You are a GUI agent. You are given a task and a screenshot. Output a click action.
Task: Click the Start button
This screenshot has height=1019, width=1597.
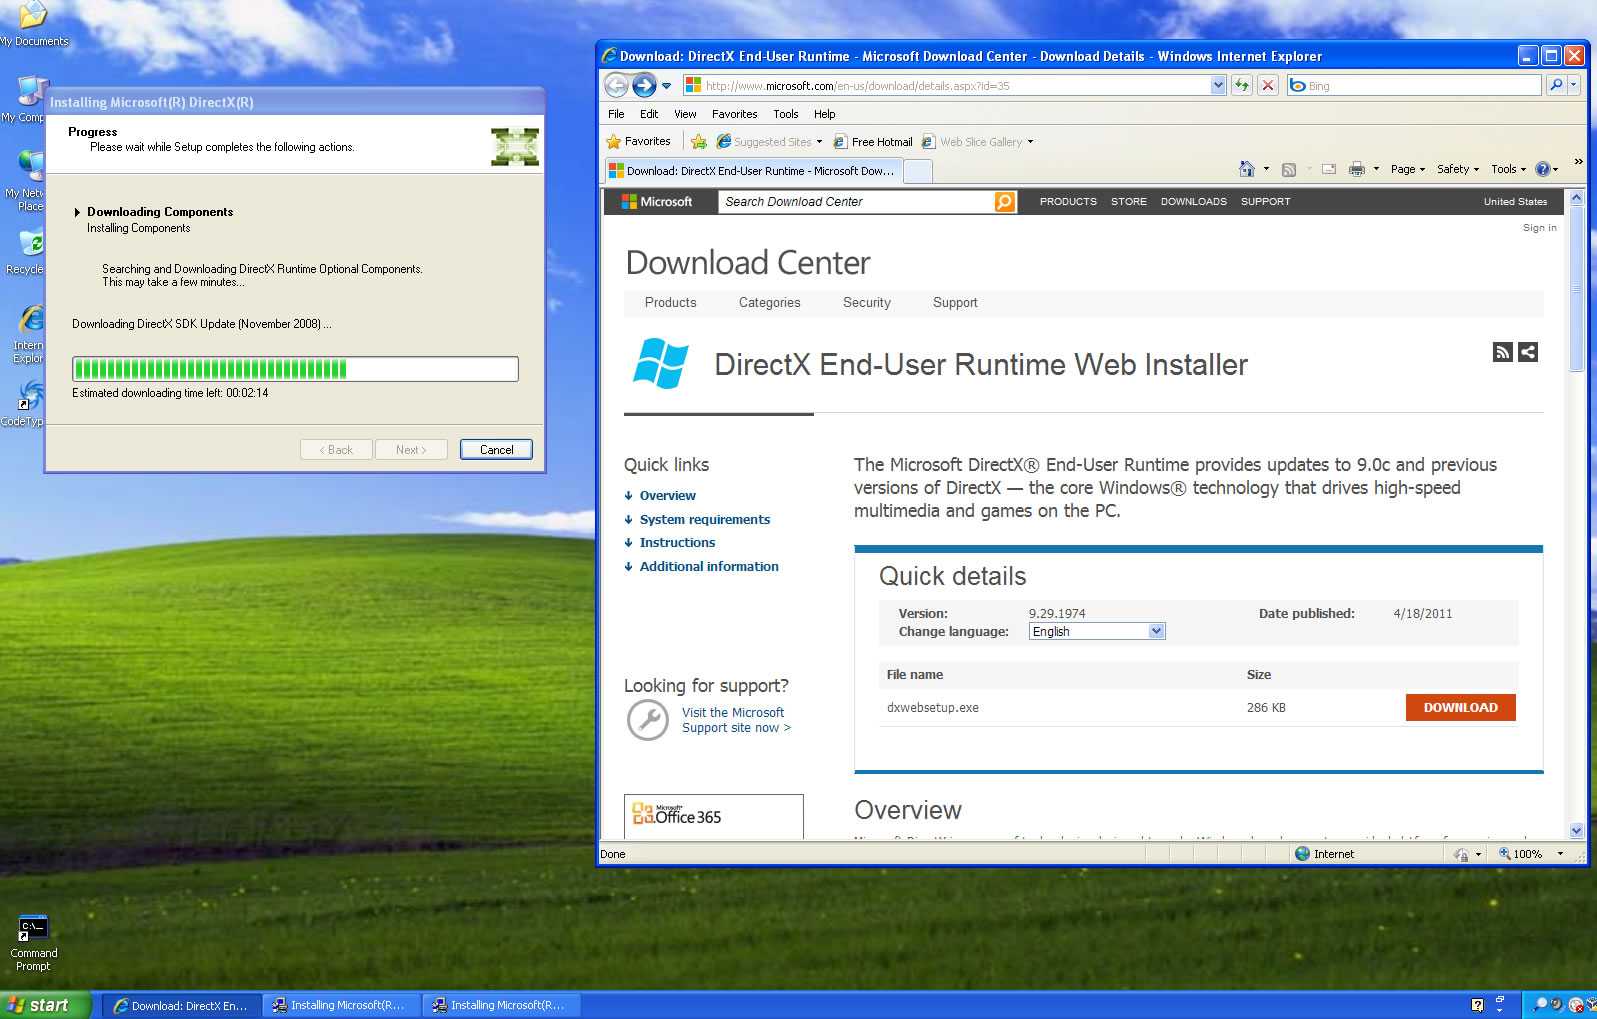(46, 1005)
